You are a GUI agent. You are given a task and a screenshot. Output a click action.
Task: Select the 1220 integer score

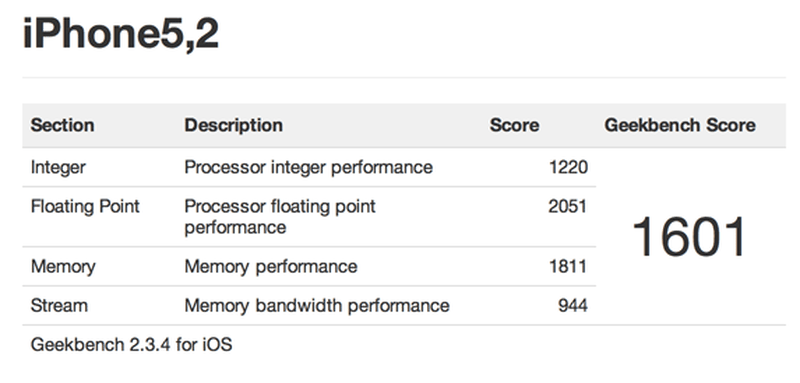click(x=568, y=167)
